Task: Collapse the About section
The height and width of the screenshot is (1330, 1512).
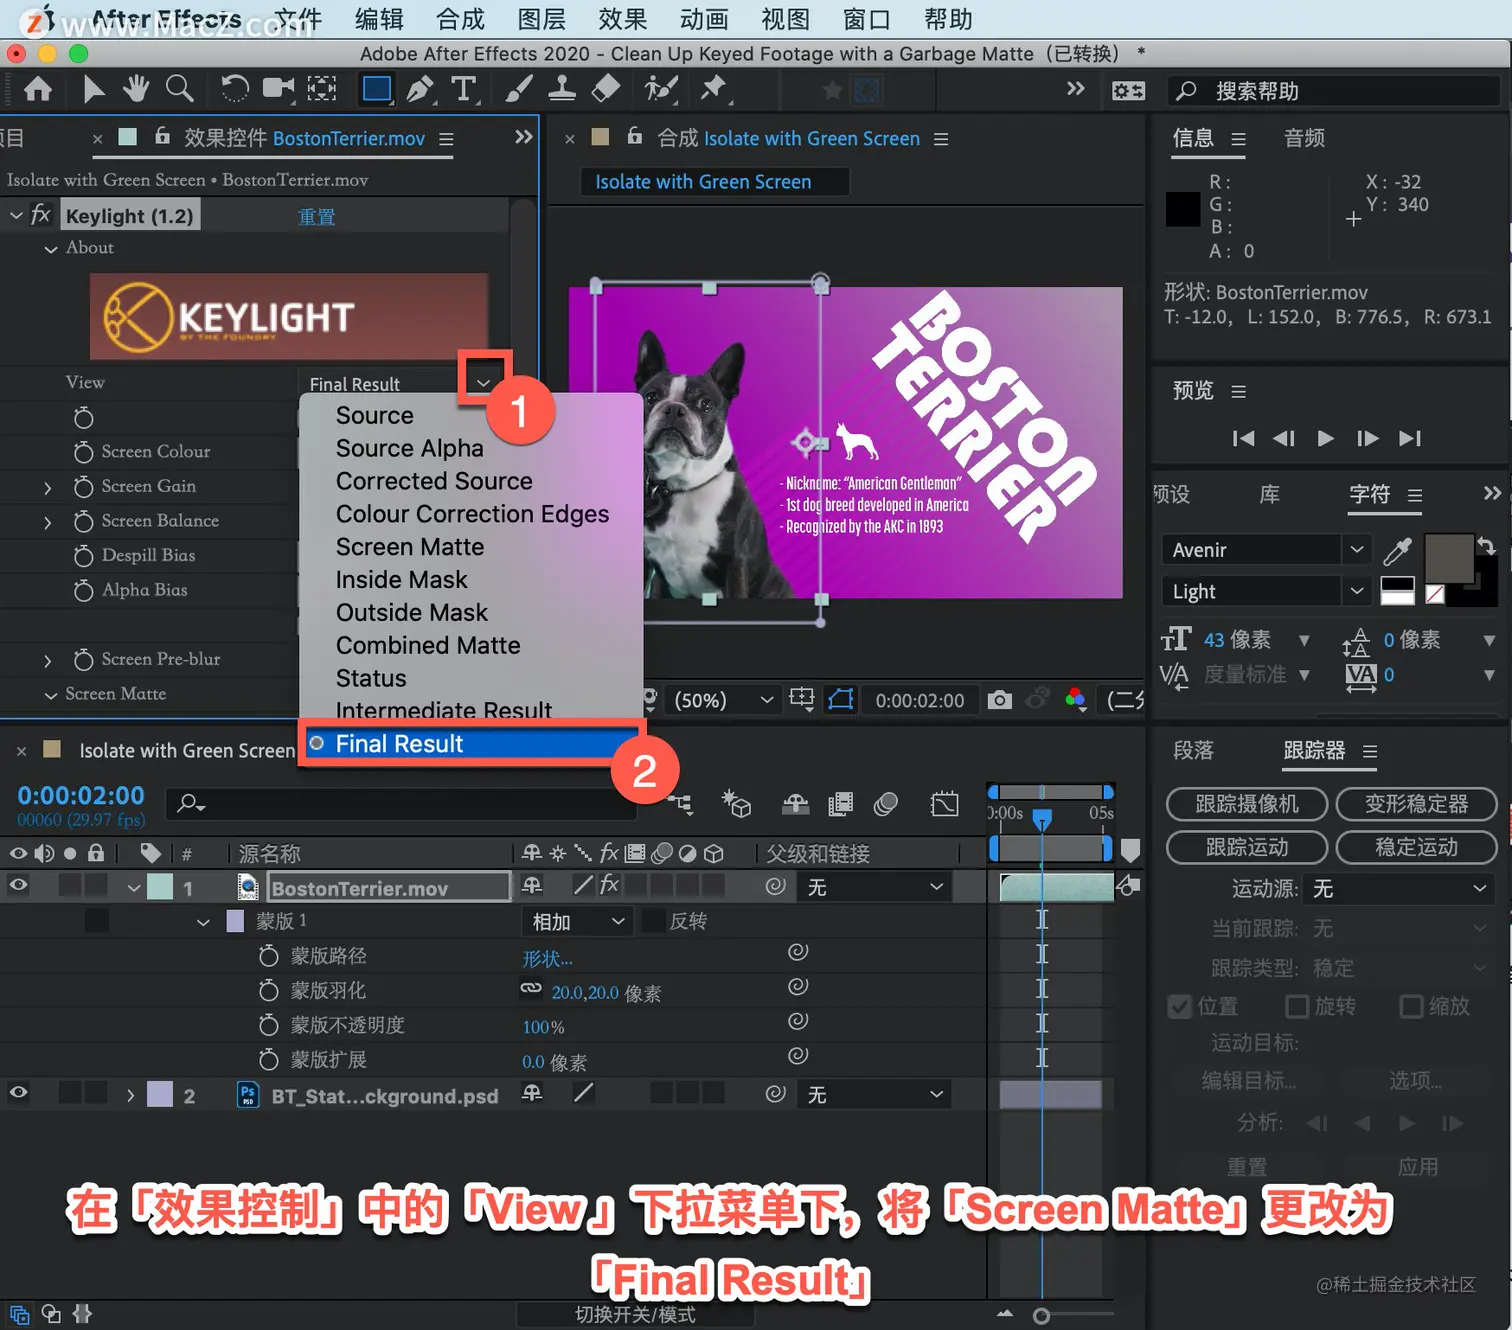Action: point(50,249)
